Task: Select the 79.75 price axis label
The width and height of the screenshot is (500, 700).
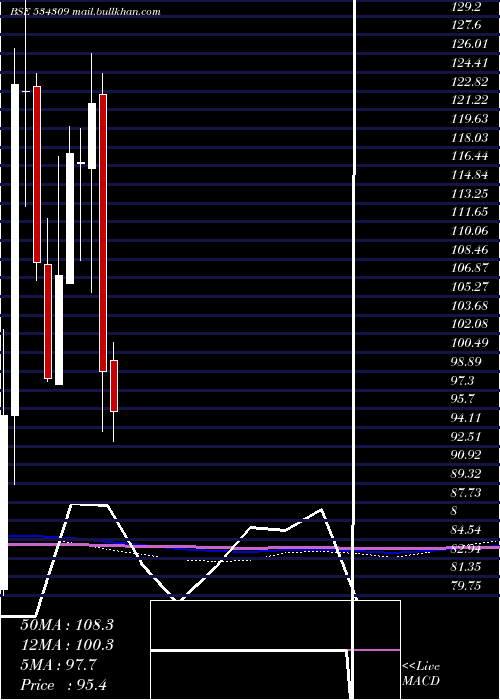Action: tap(467, 585)
